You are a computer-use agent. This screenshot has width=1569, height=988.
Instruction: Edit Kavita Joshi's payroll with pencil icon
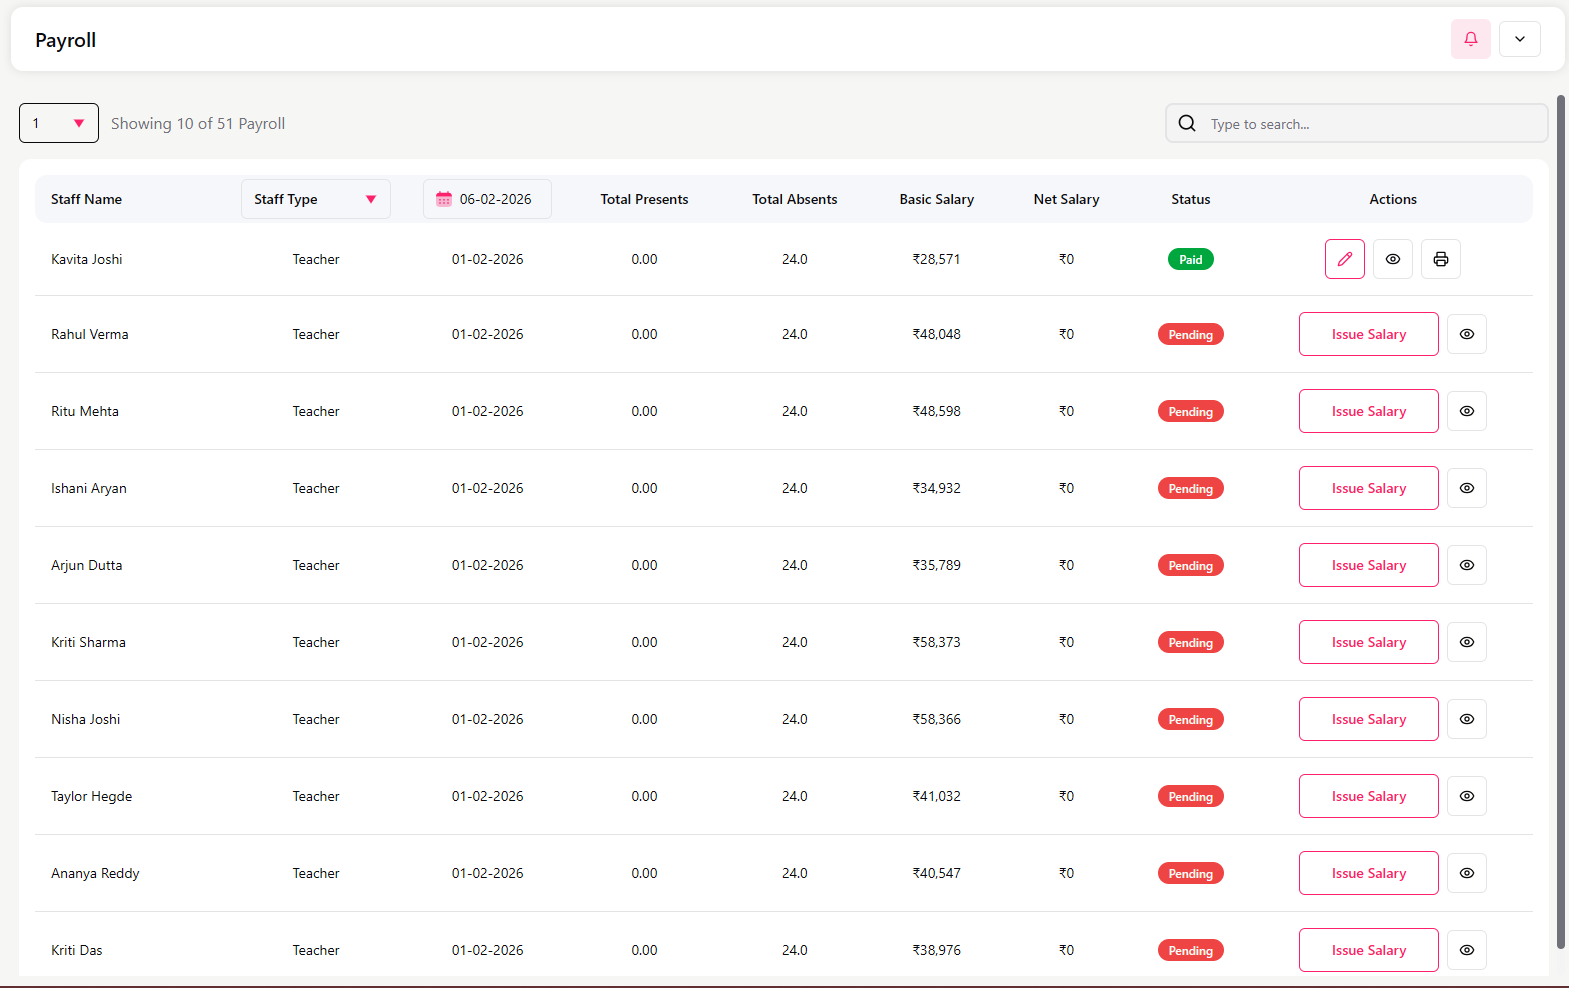pos(1344,259)
